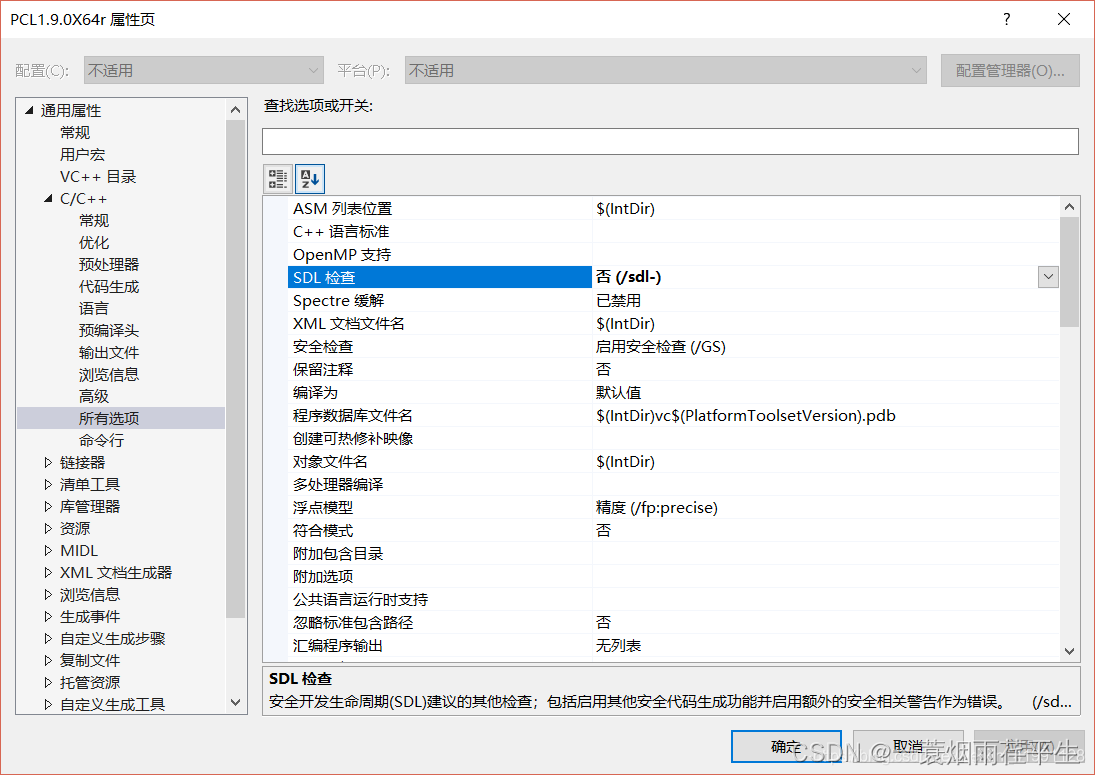Select the 符合模式 property row
Viewport: 1095px width, 775px height.
(x=674, y=531)
